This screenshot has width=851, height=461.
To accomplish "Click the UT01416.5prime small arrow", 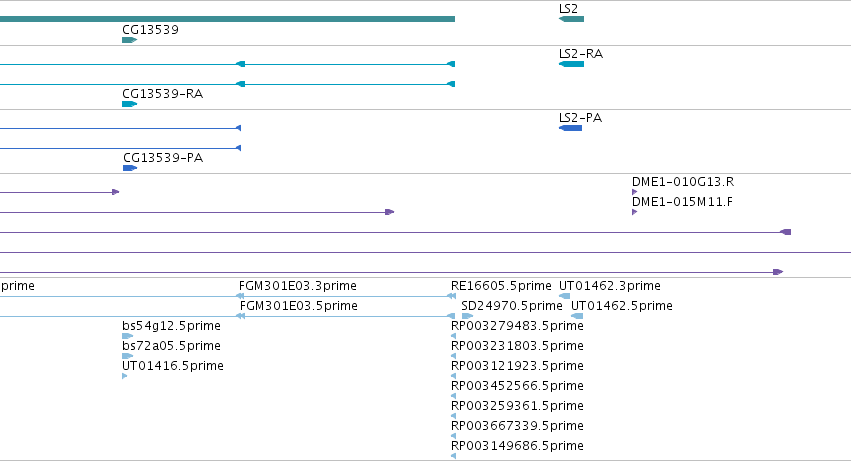I will click(125, 376).
